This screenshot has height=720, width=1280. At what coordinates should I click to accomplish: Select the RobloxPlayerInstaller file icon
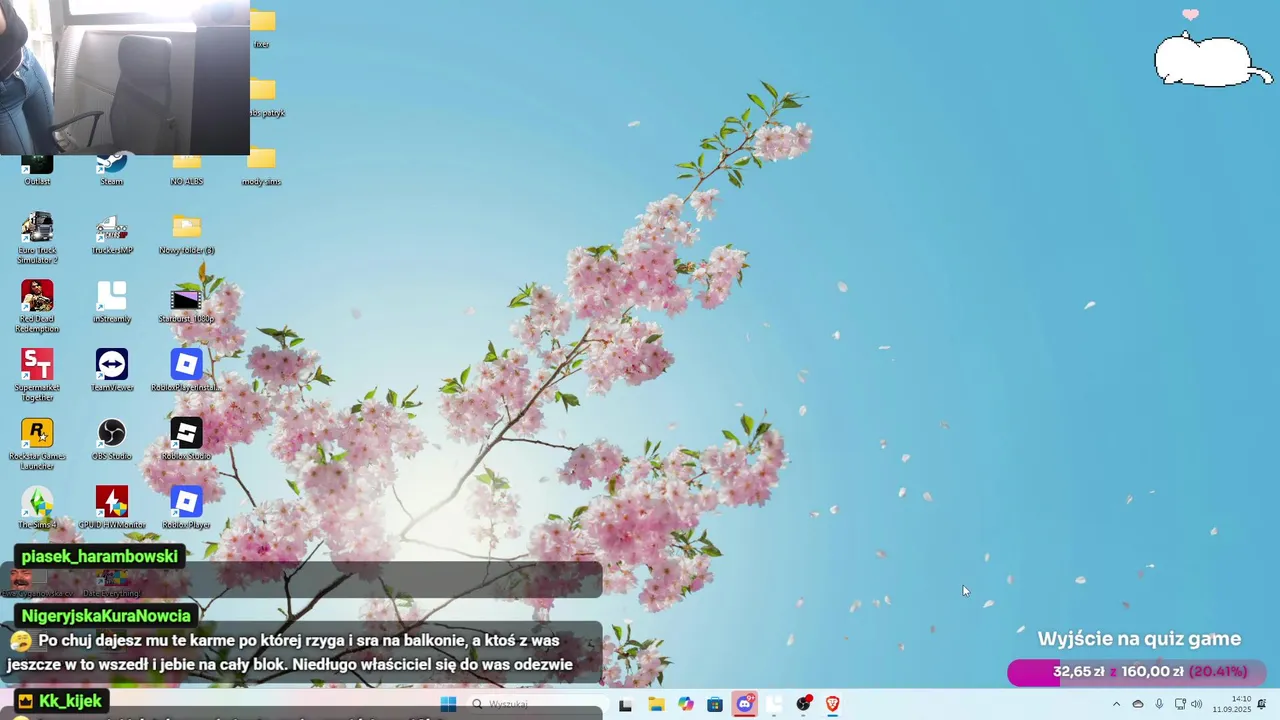coord(186,370)
